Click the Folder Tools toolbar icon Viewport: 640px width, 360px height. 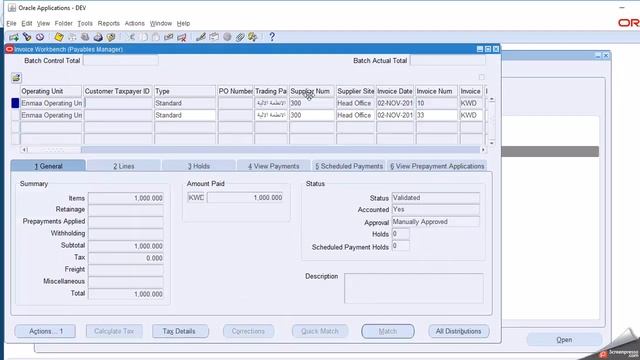coord(253,37)
